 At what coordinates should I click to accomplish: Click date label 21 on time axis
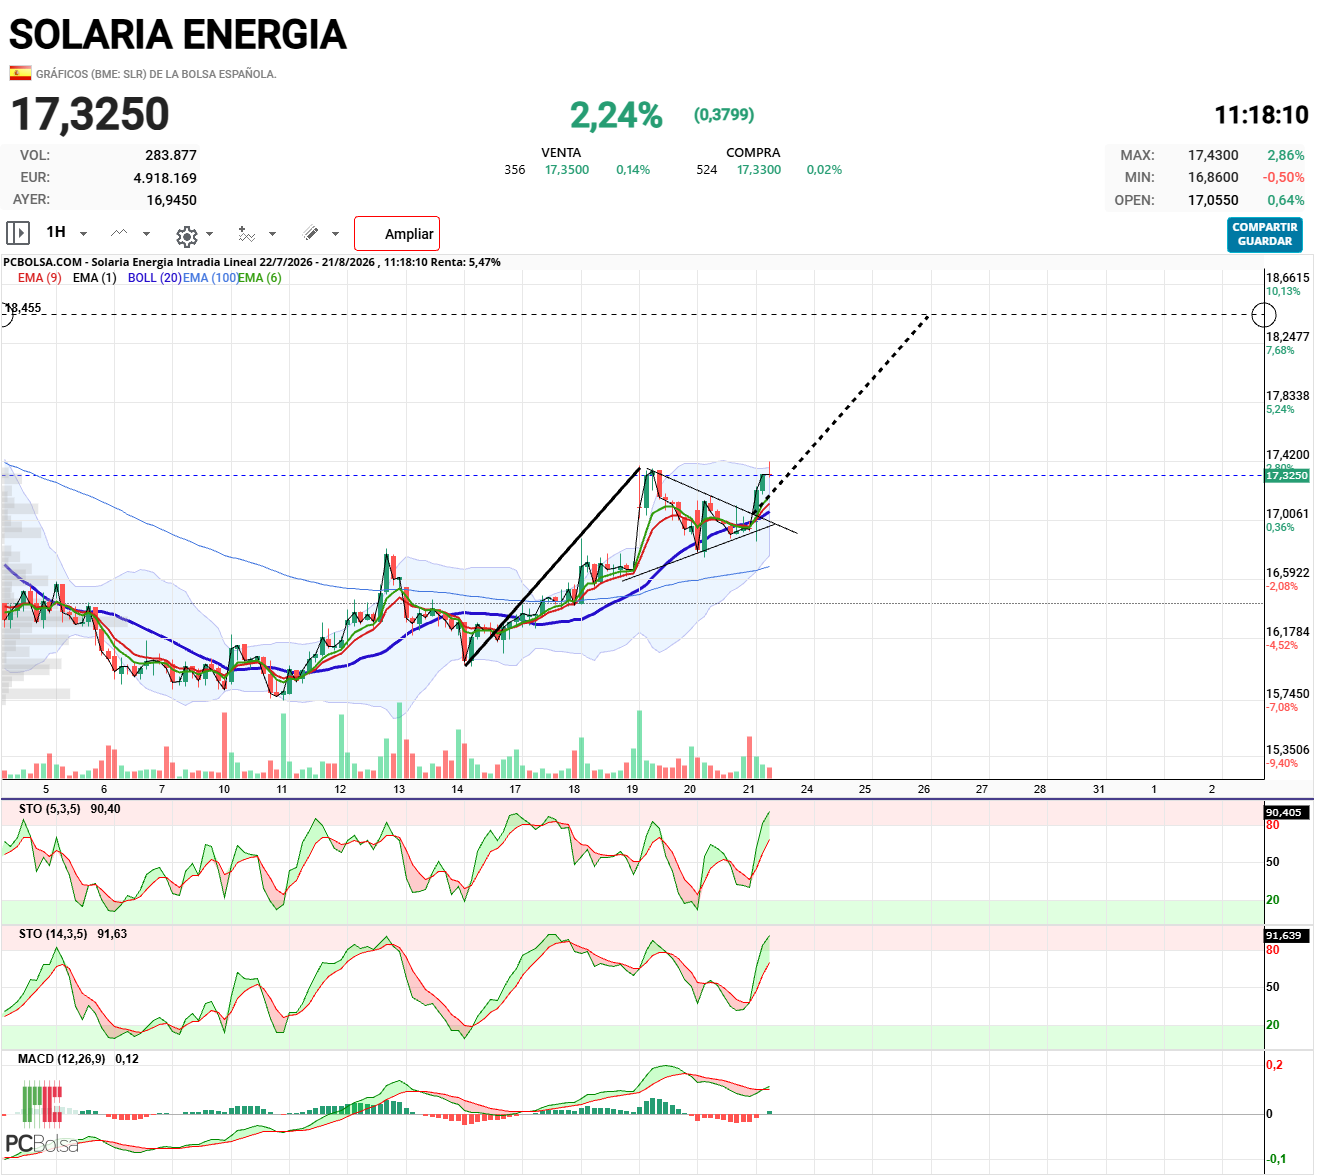point(749,789)
